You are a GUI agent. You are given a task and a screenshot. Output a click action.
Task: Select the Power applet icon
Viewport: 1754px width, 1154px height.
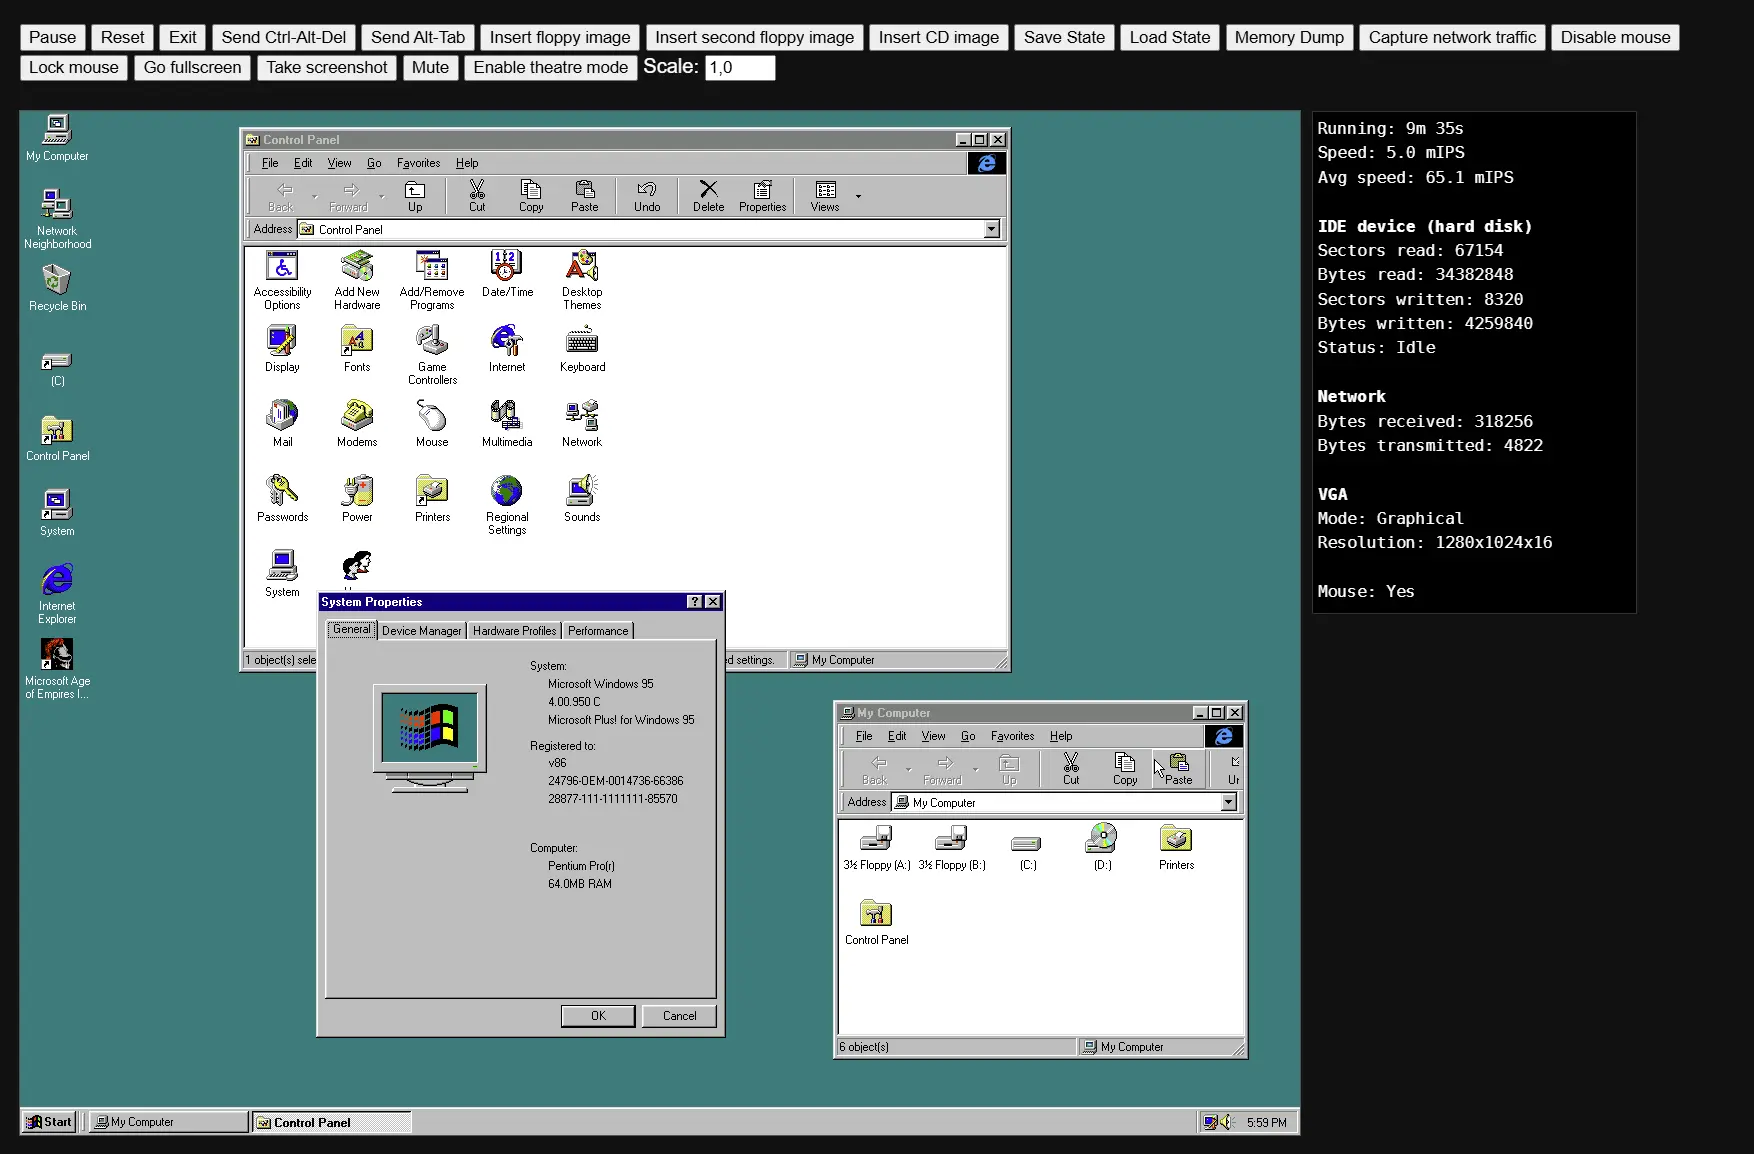coord(357,499)
